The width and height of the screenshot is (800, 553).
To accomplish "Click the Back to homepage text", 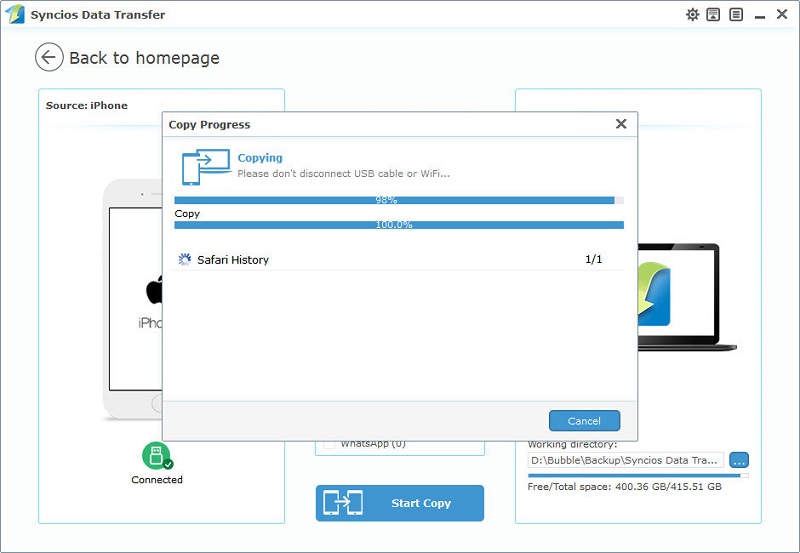I will click(144, 58).
